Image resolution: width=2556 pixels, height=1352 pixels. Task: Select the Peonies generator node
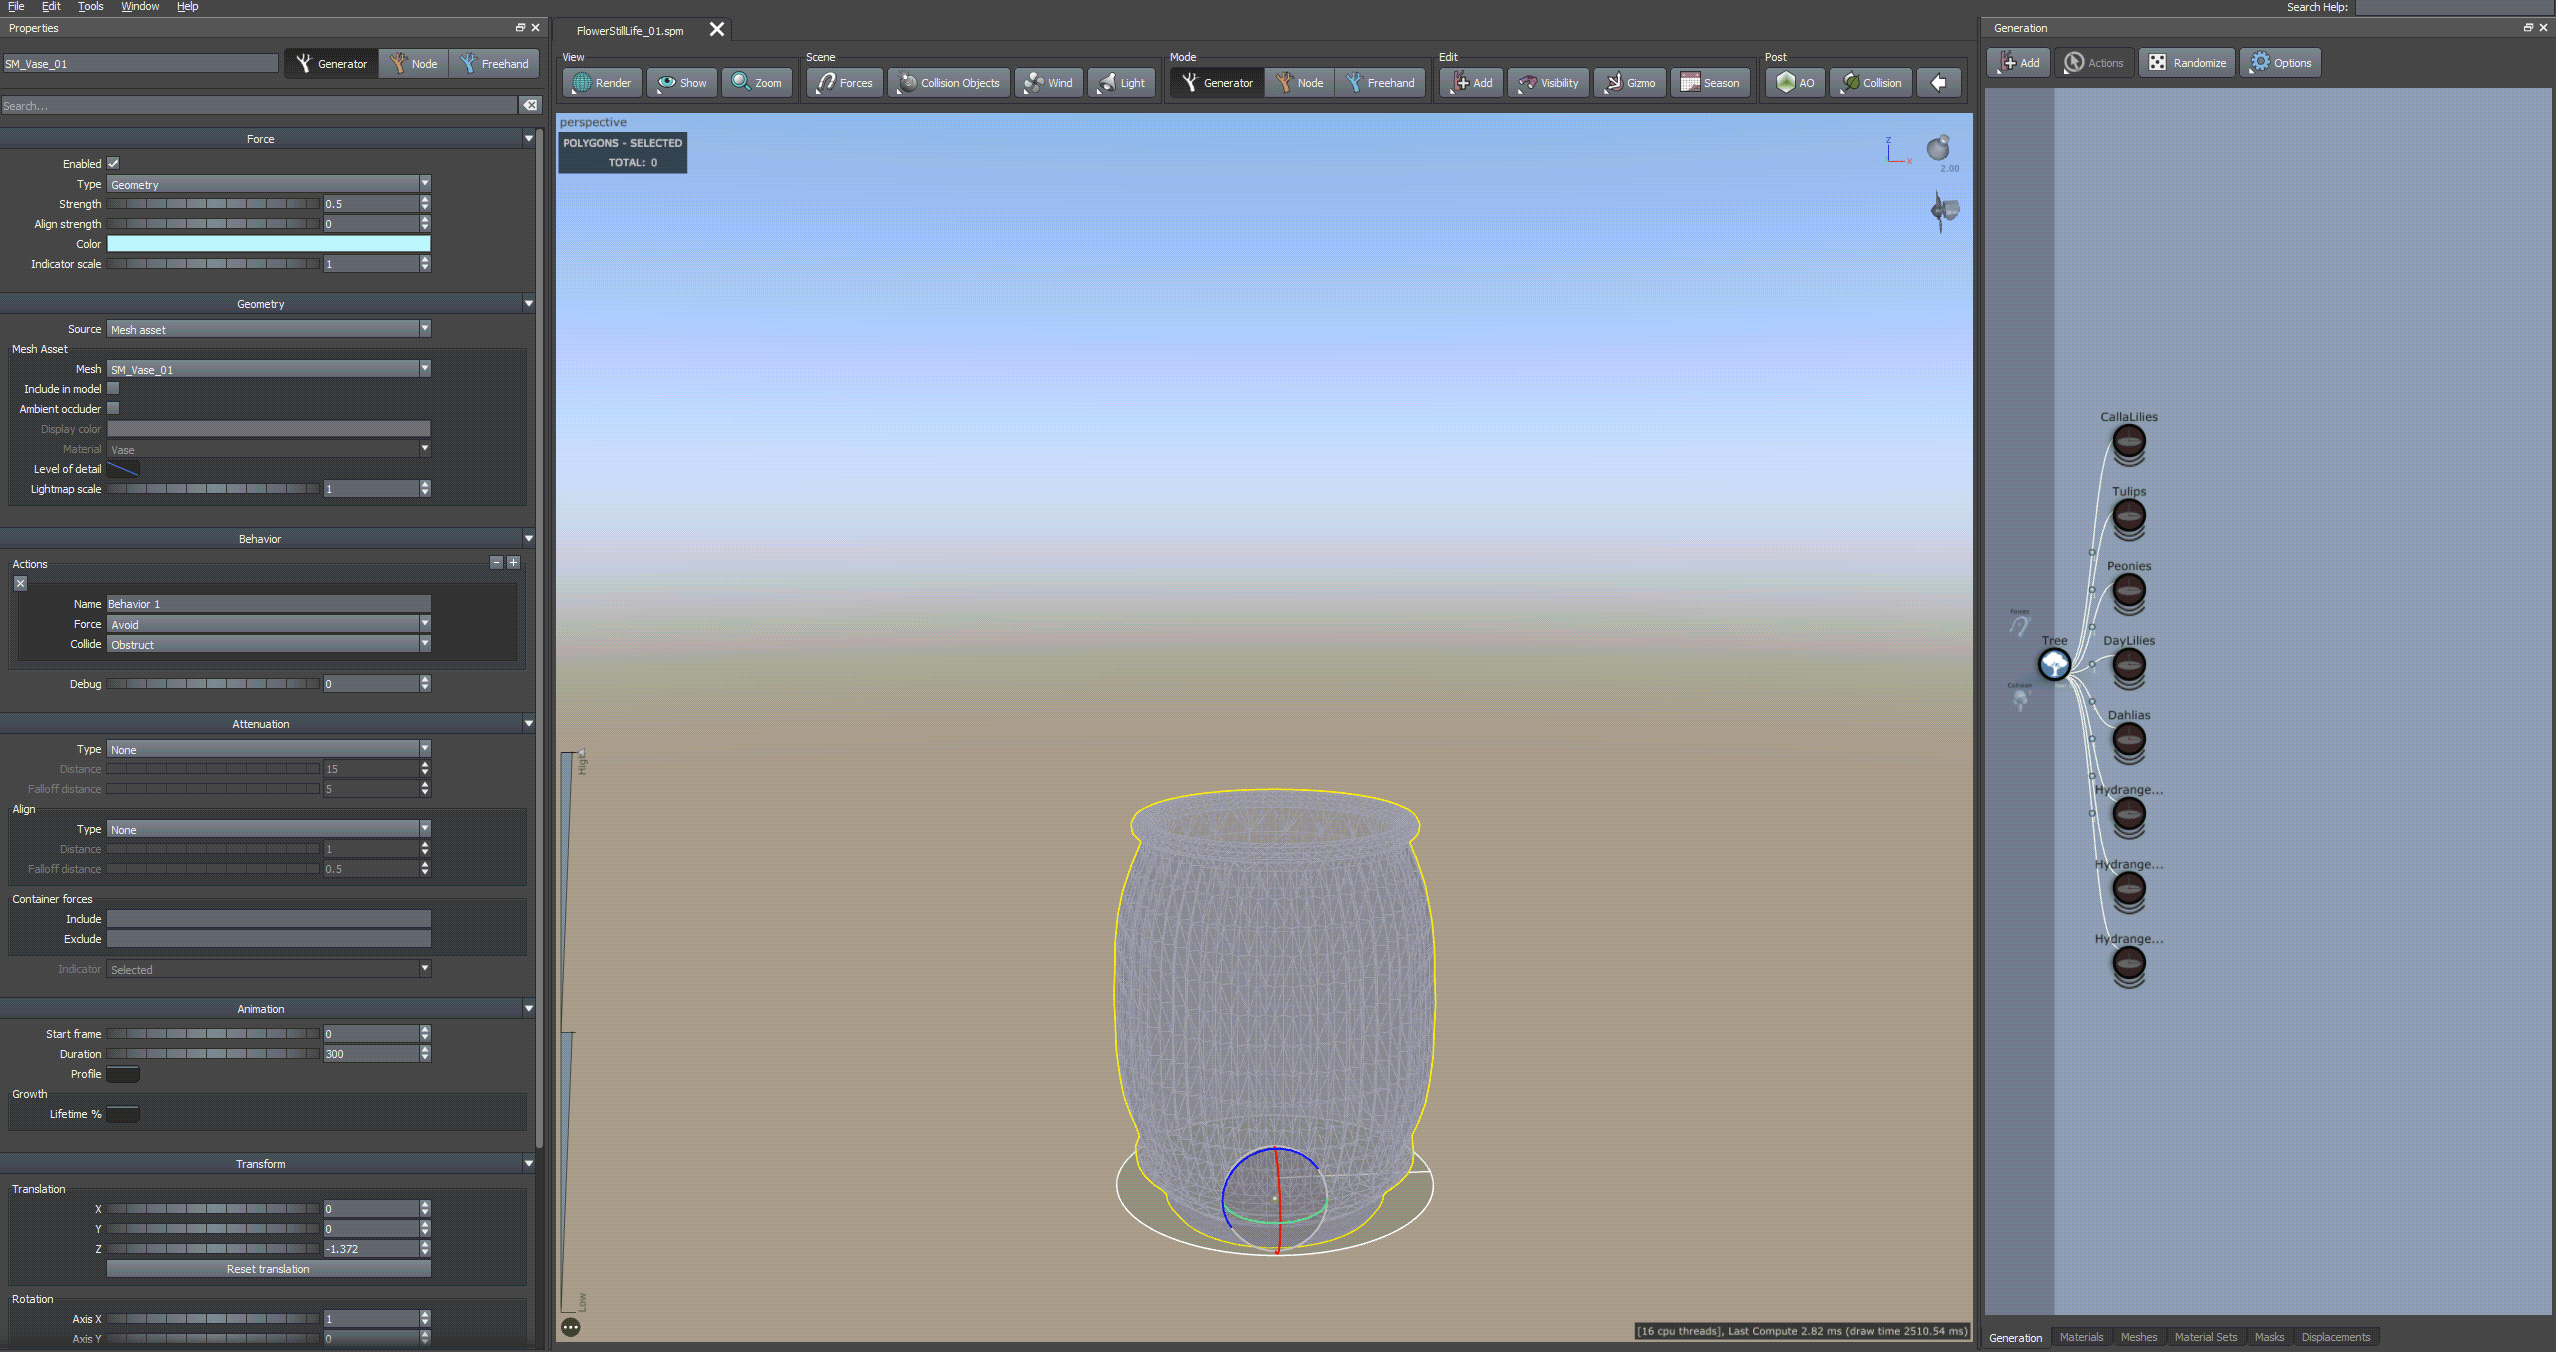click(2128, 591)
